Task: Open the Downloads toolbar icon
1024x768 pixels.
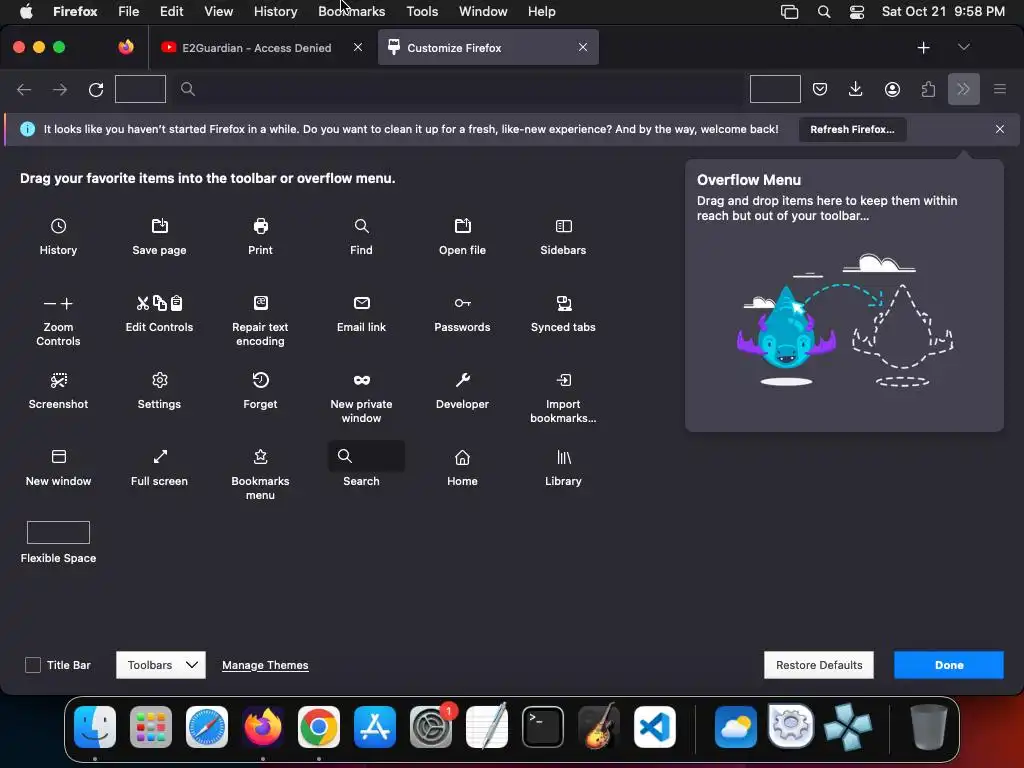Action: [x=856, y=89]
